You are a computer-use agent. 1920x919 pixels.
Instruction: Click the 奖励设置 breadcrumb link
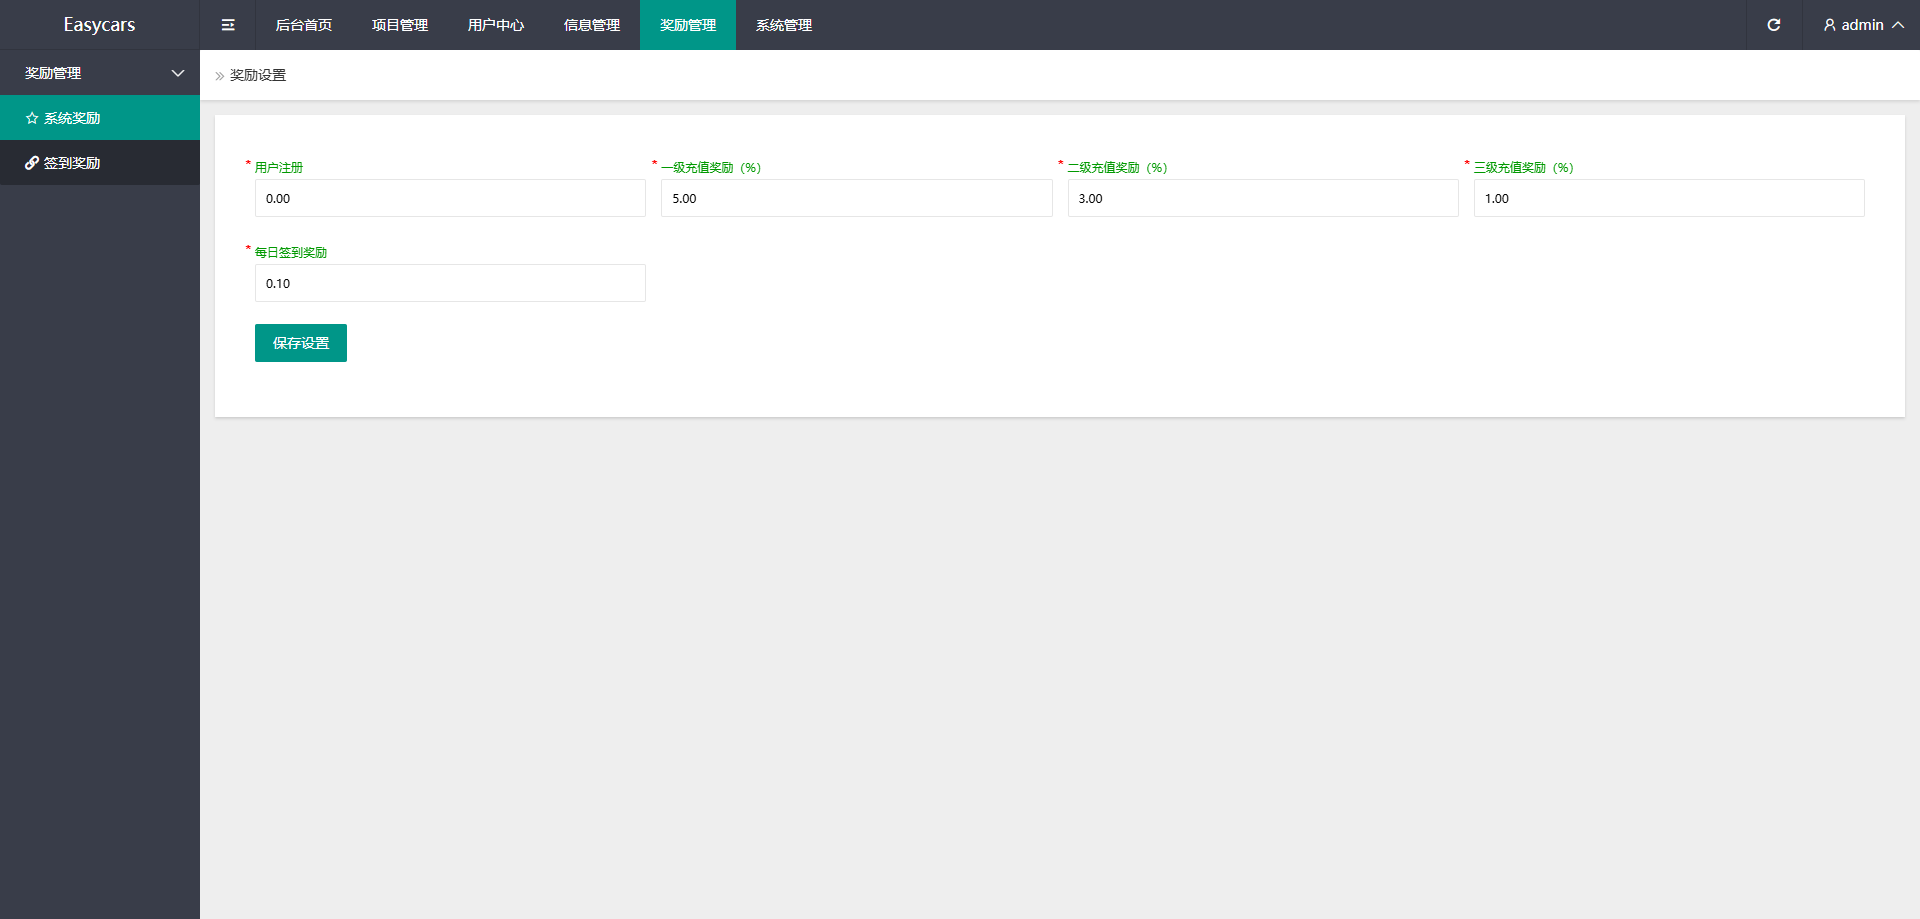pos(258,75)
